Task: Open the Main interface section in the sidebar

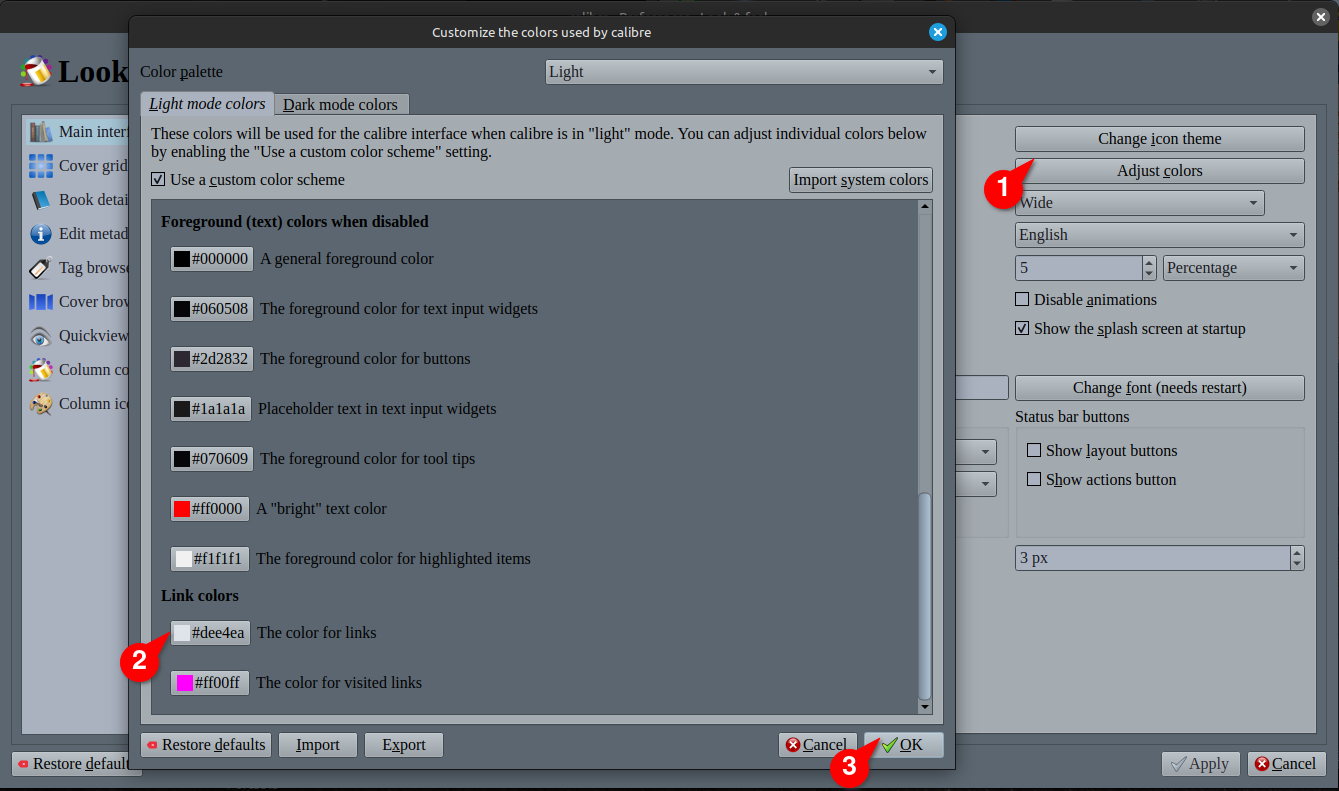Action: [x=78, y=132]
